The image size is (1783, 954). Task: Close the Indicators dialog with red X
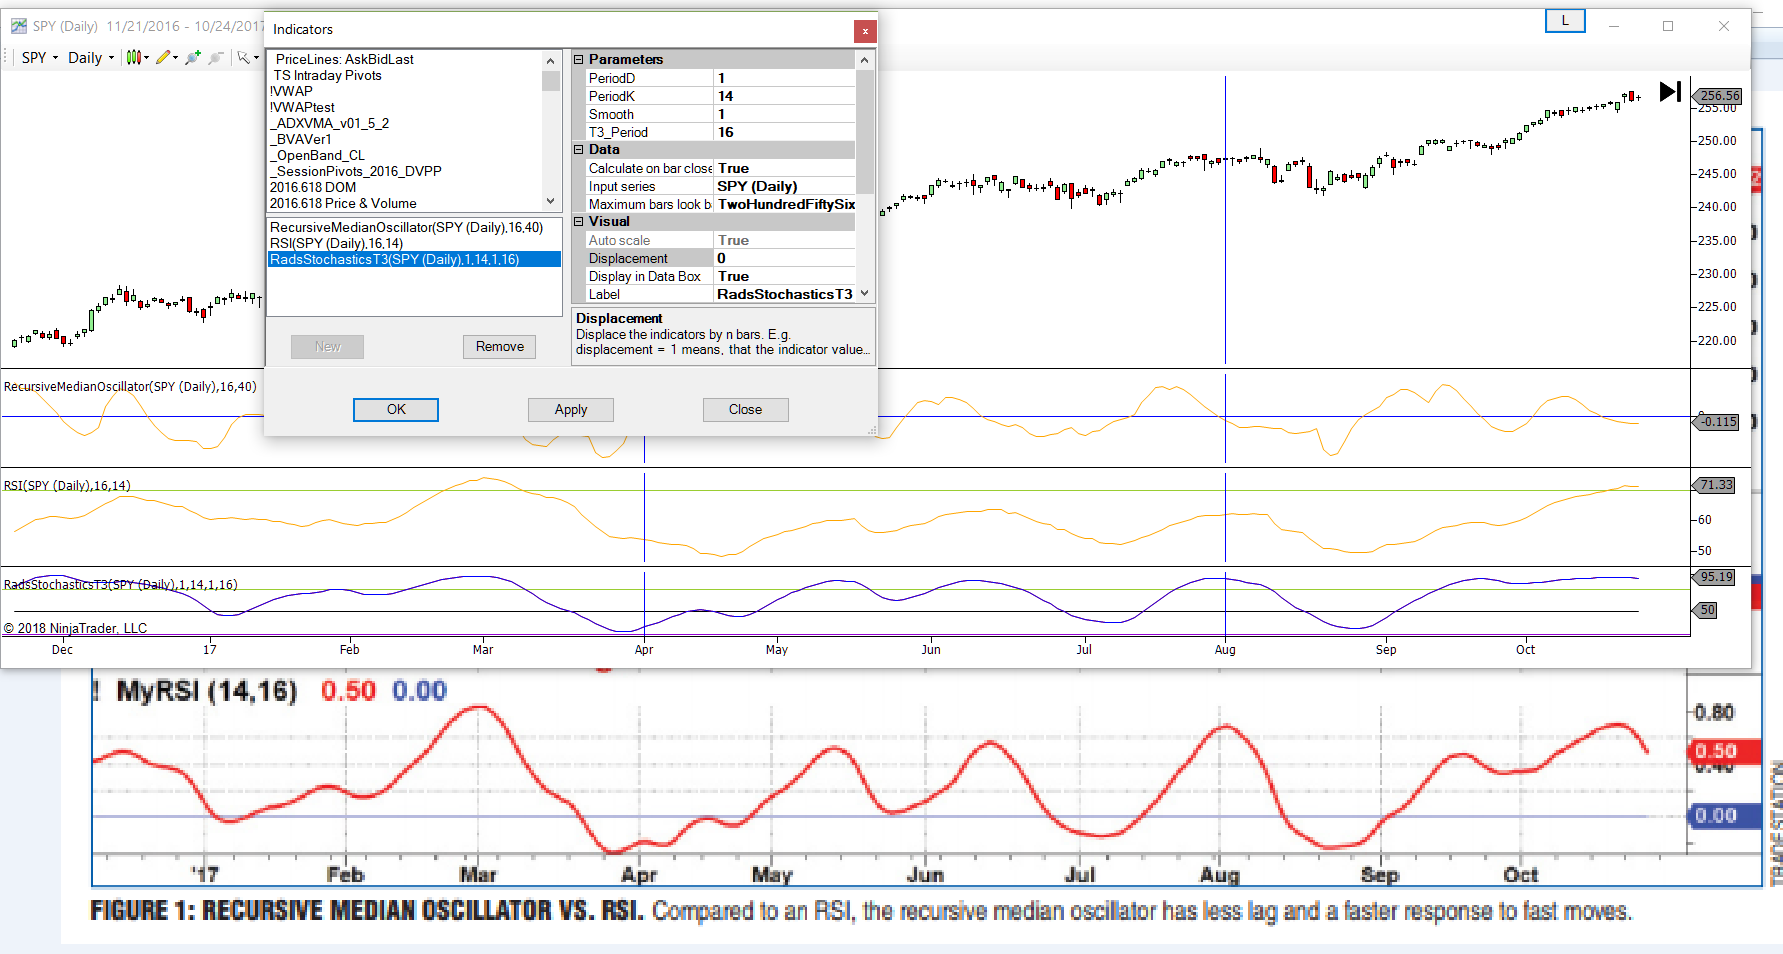tap(865, 32)
